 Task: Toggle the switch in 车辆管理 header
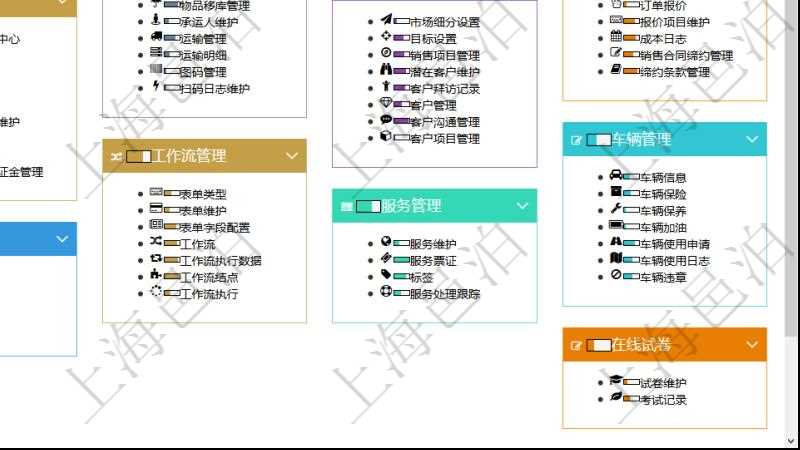click(599, 140)
